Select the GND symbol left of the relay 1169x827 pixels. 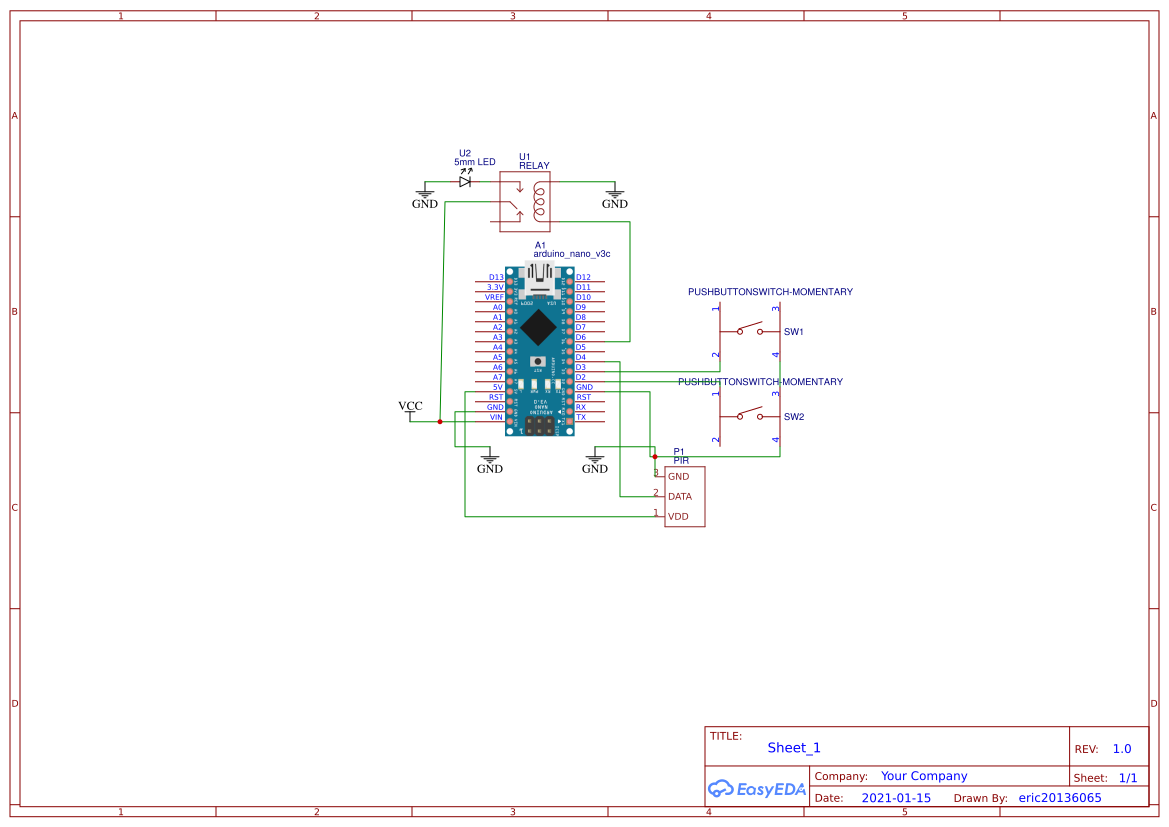point(424,195)
